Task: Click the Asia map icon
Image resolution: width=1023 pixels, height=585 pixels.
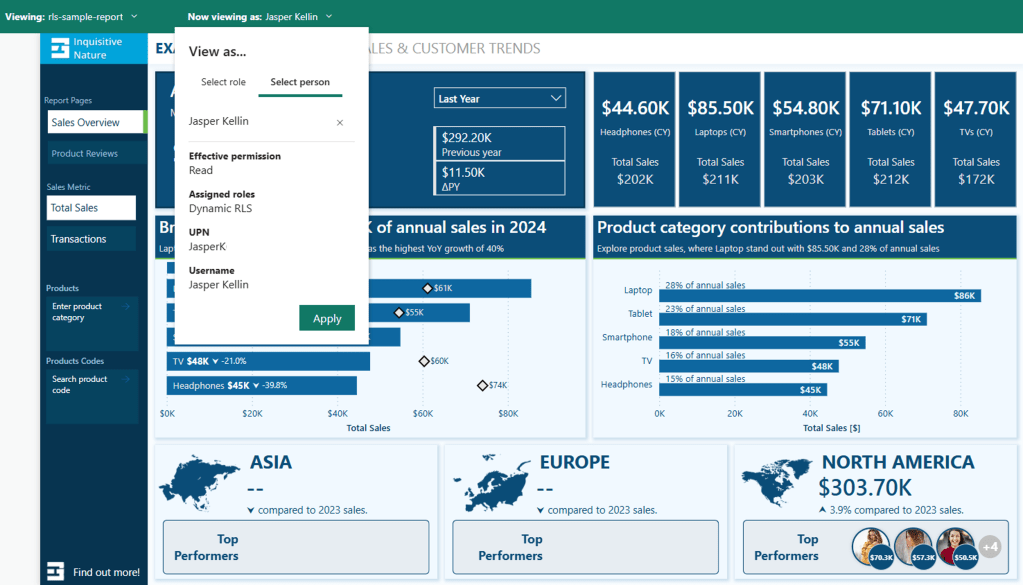Action: 199,481
